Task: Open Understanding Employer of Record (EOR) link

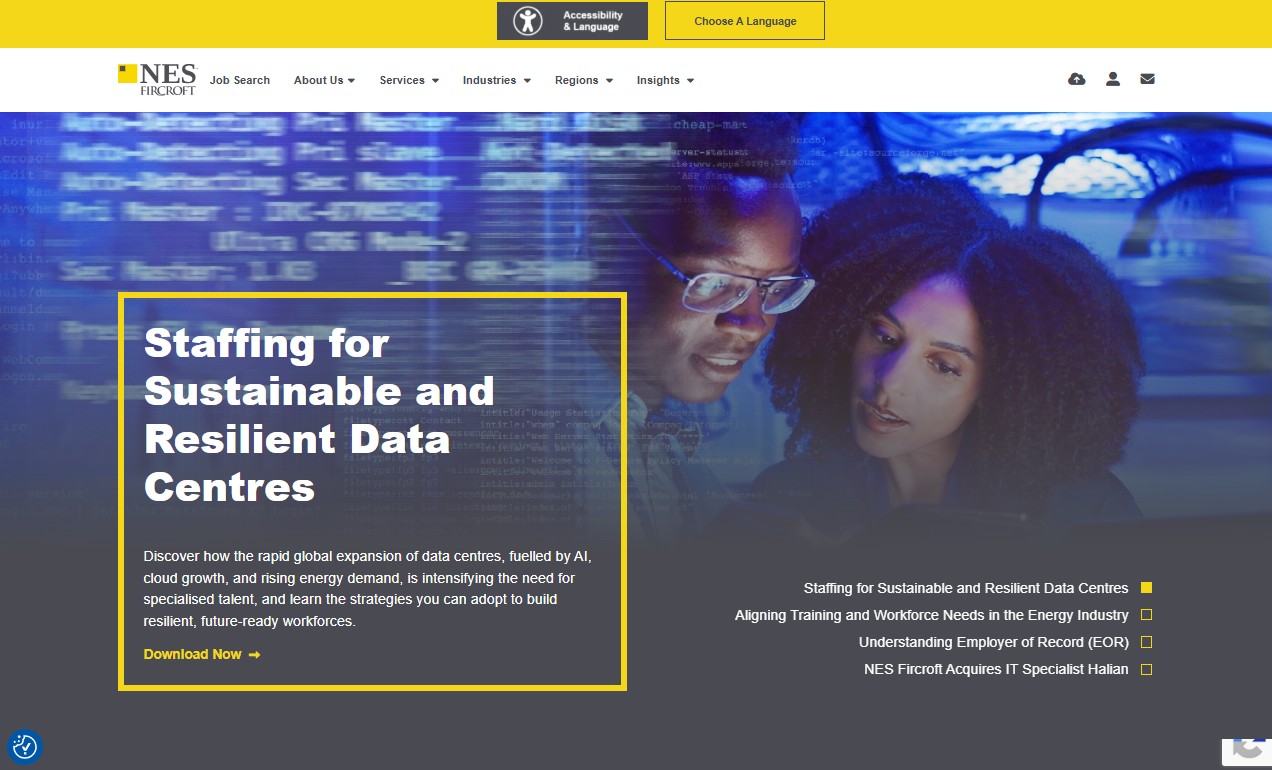Action: click(x=994, y=642)
